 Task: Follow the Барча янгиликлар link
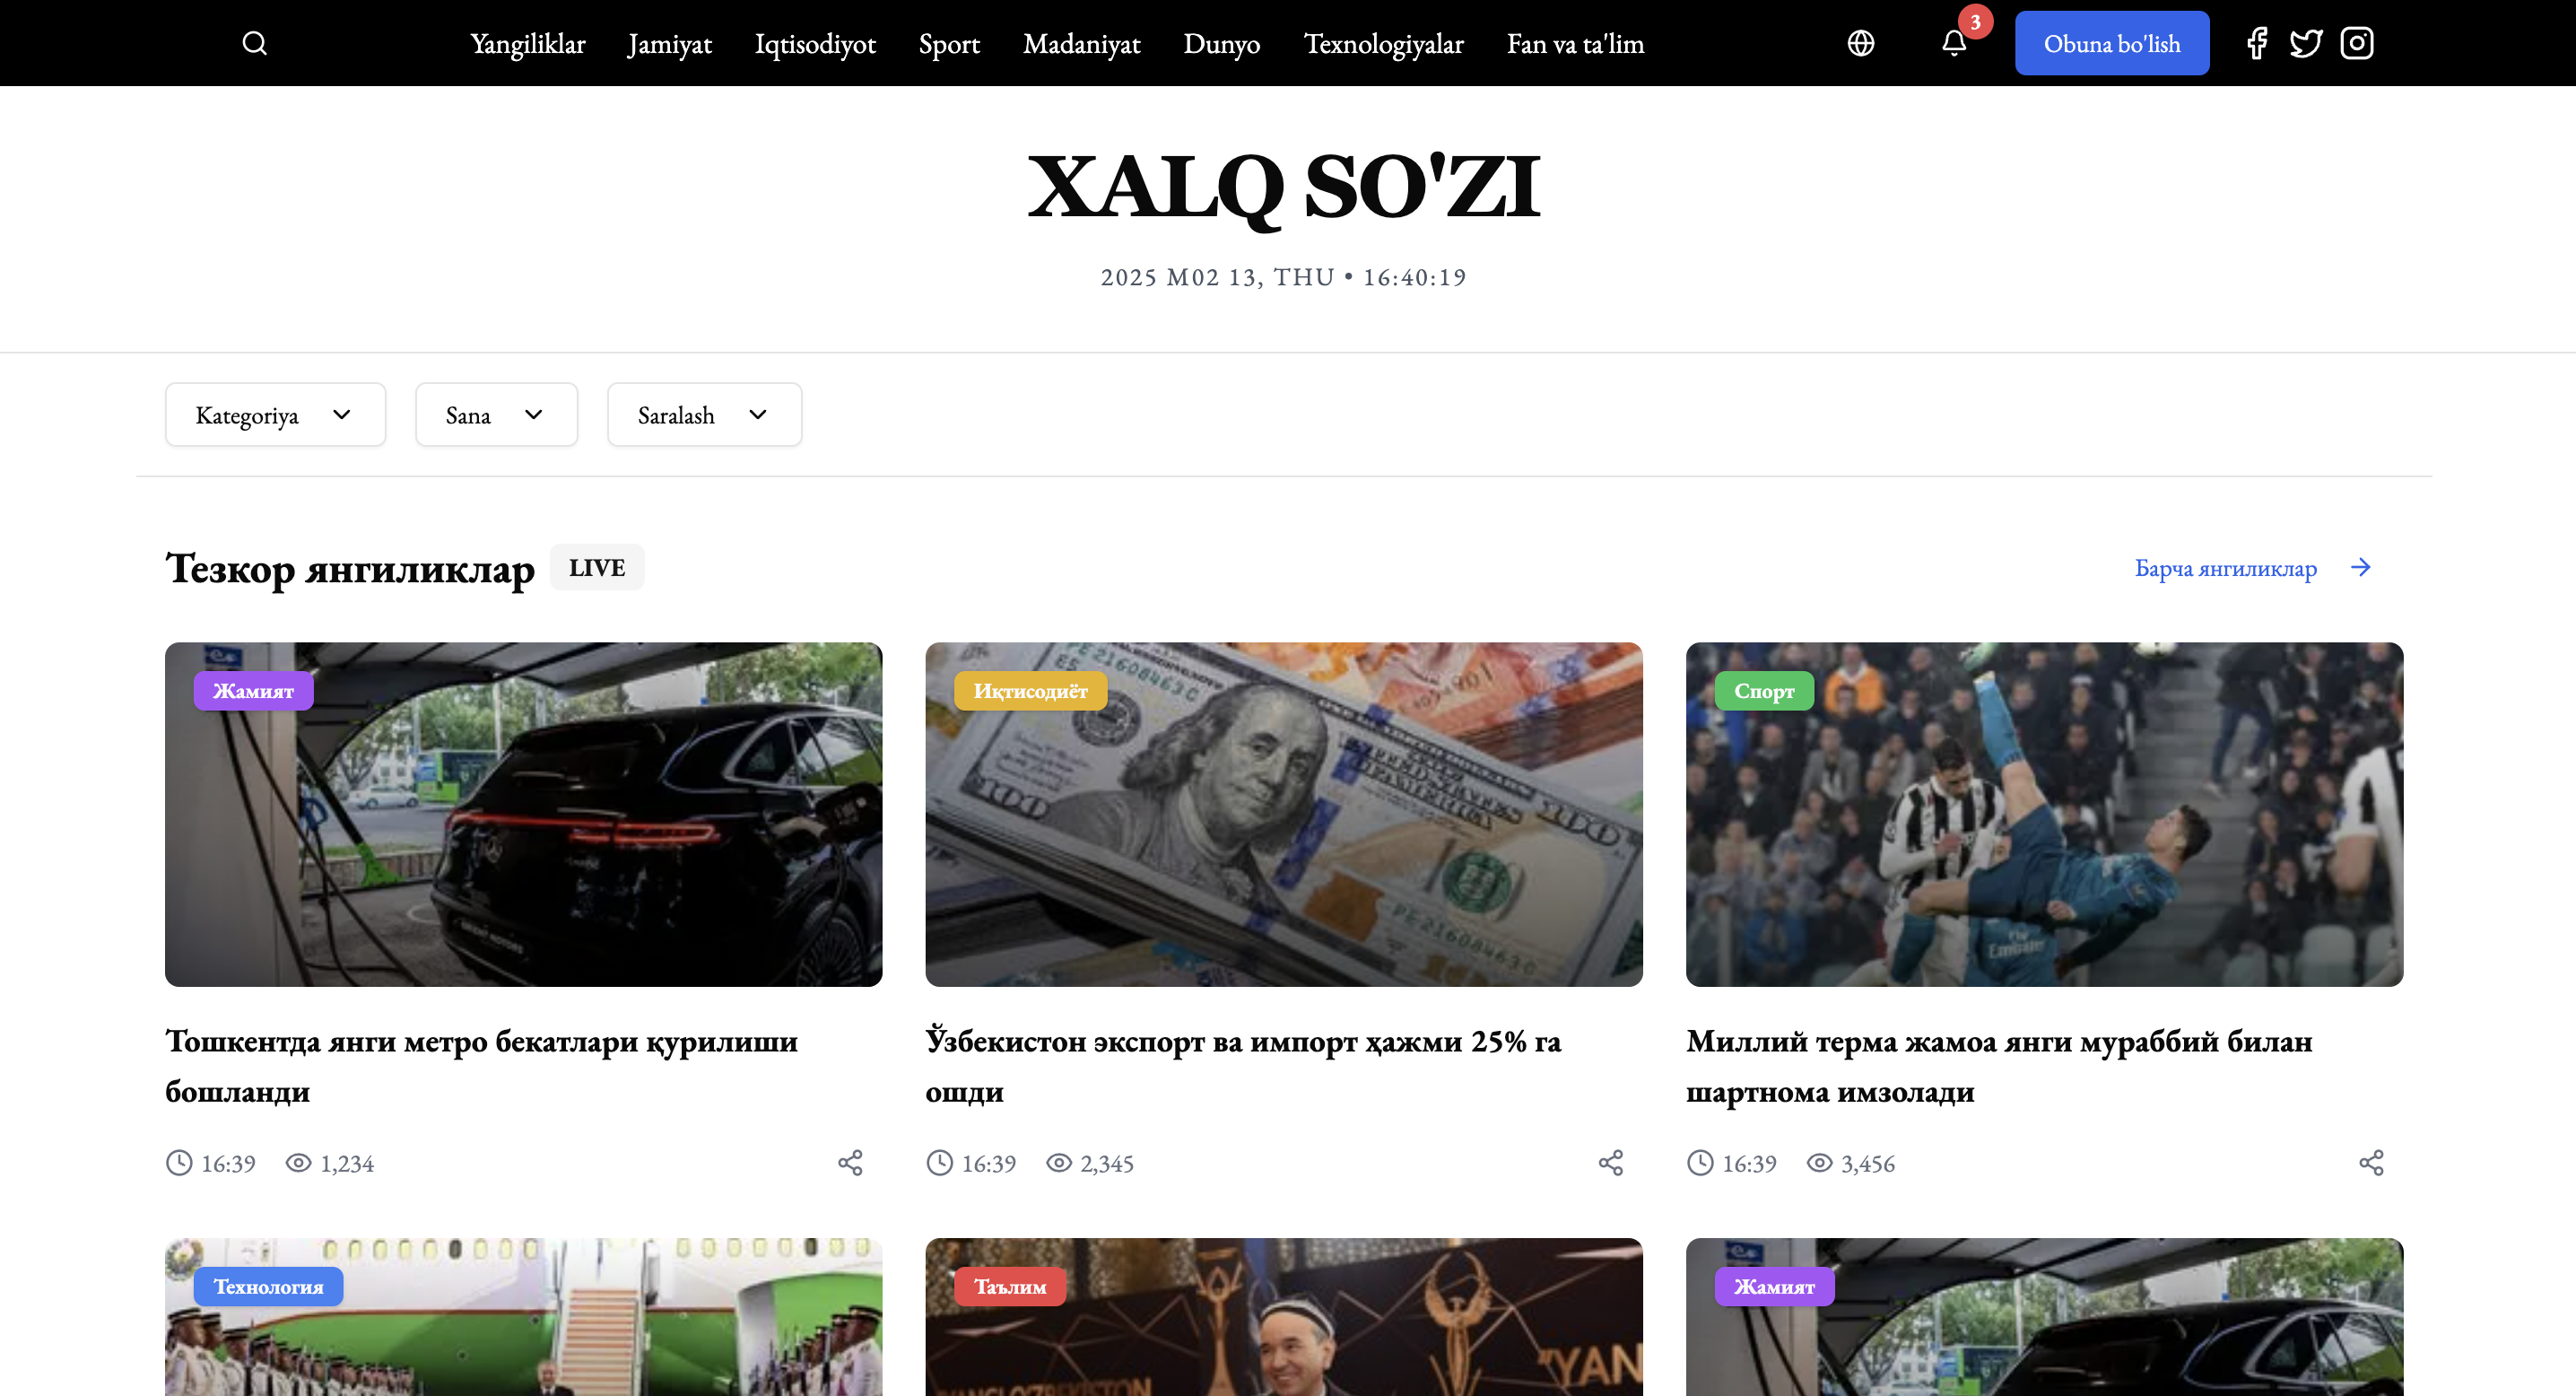click(x=2225, y=568)
